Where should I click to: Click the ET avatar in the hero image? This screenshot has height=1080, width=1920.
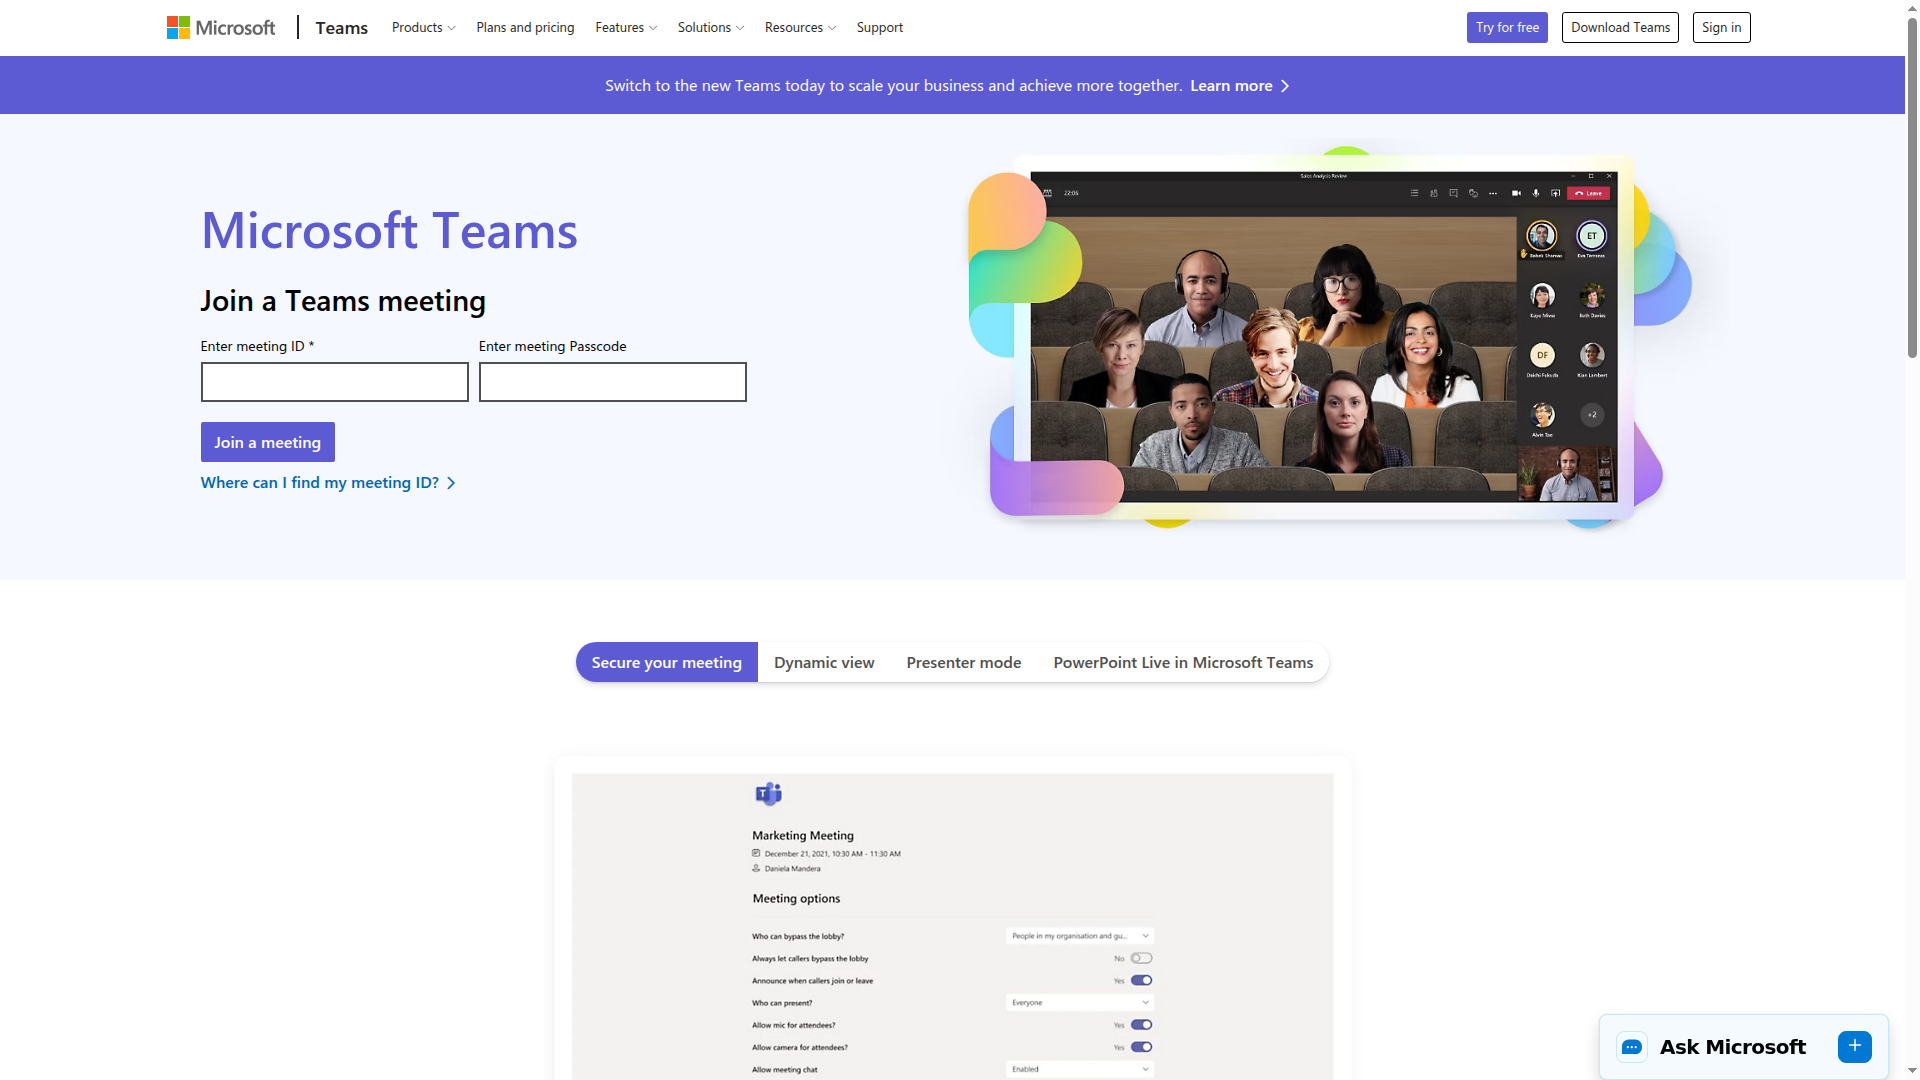click(1592, 236)
